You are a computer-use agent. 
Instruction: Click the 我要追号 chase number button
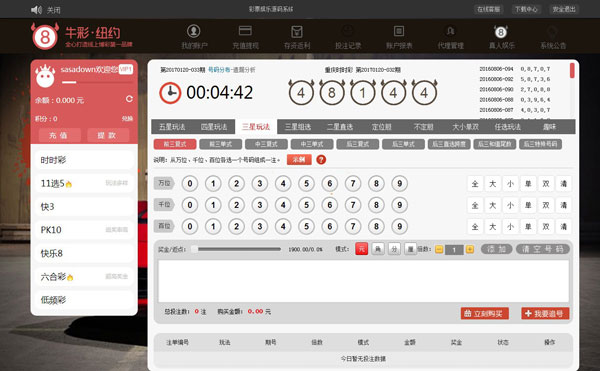click(545, 313)
